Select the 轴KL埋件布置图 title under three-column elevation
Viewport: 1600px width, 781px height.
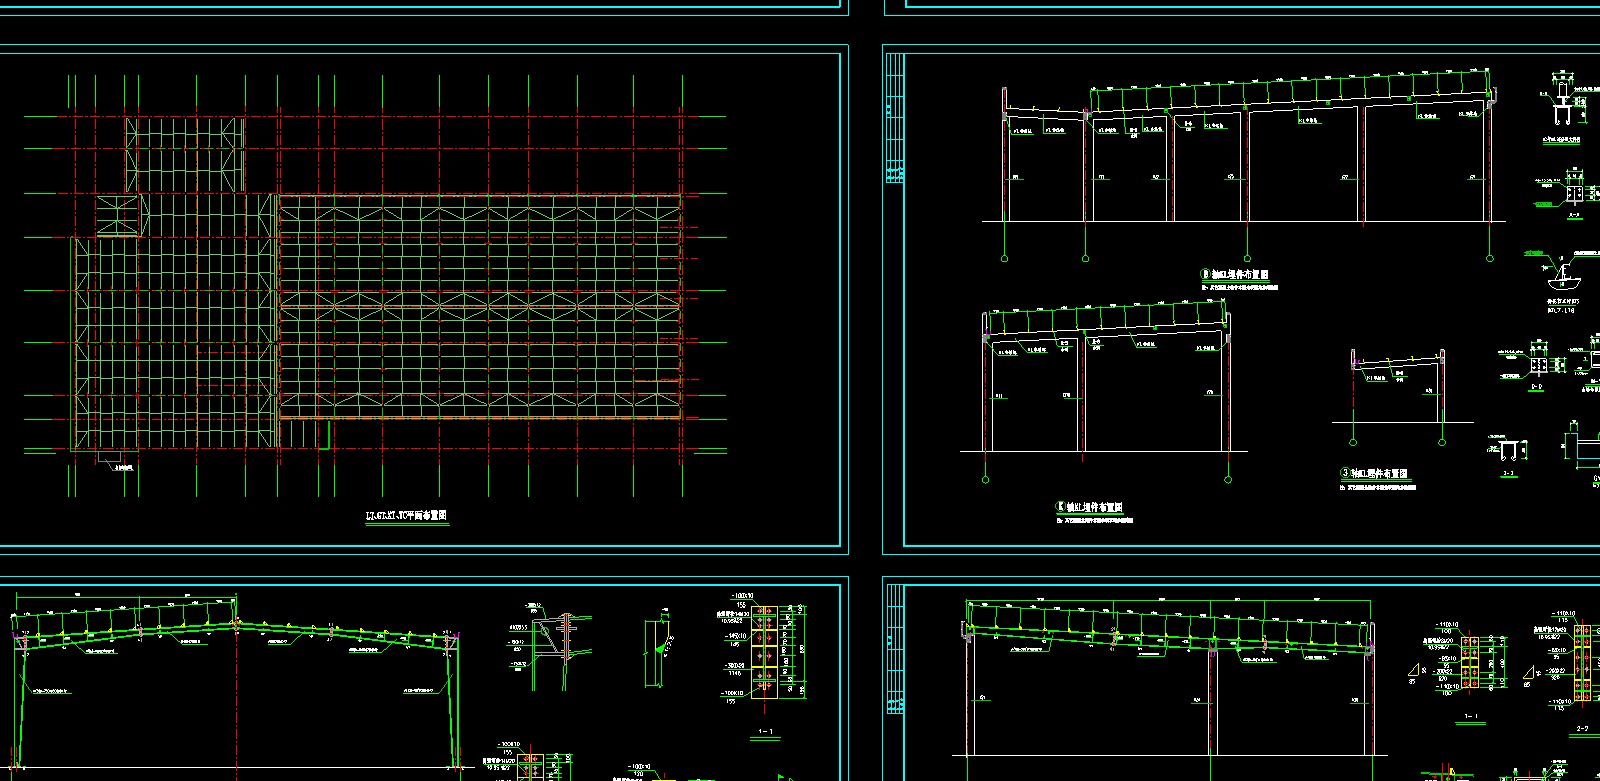[1089, 507]
